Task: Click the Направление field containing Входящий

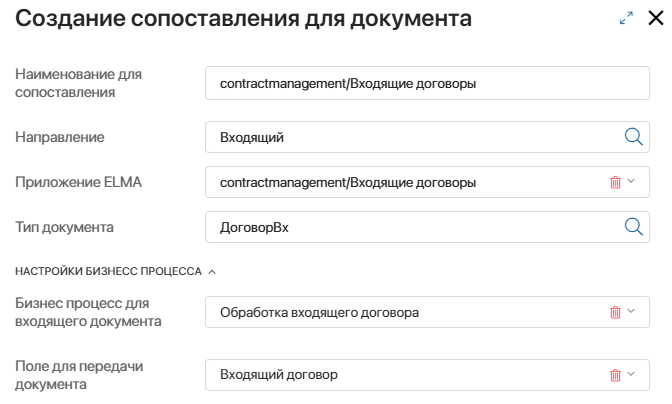Action: (427, 137)
